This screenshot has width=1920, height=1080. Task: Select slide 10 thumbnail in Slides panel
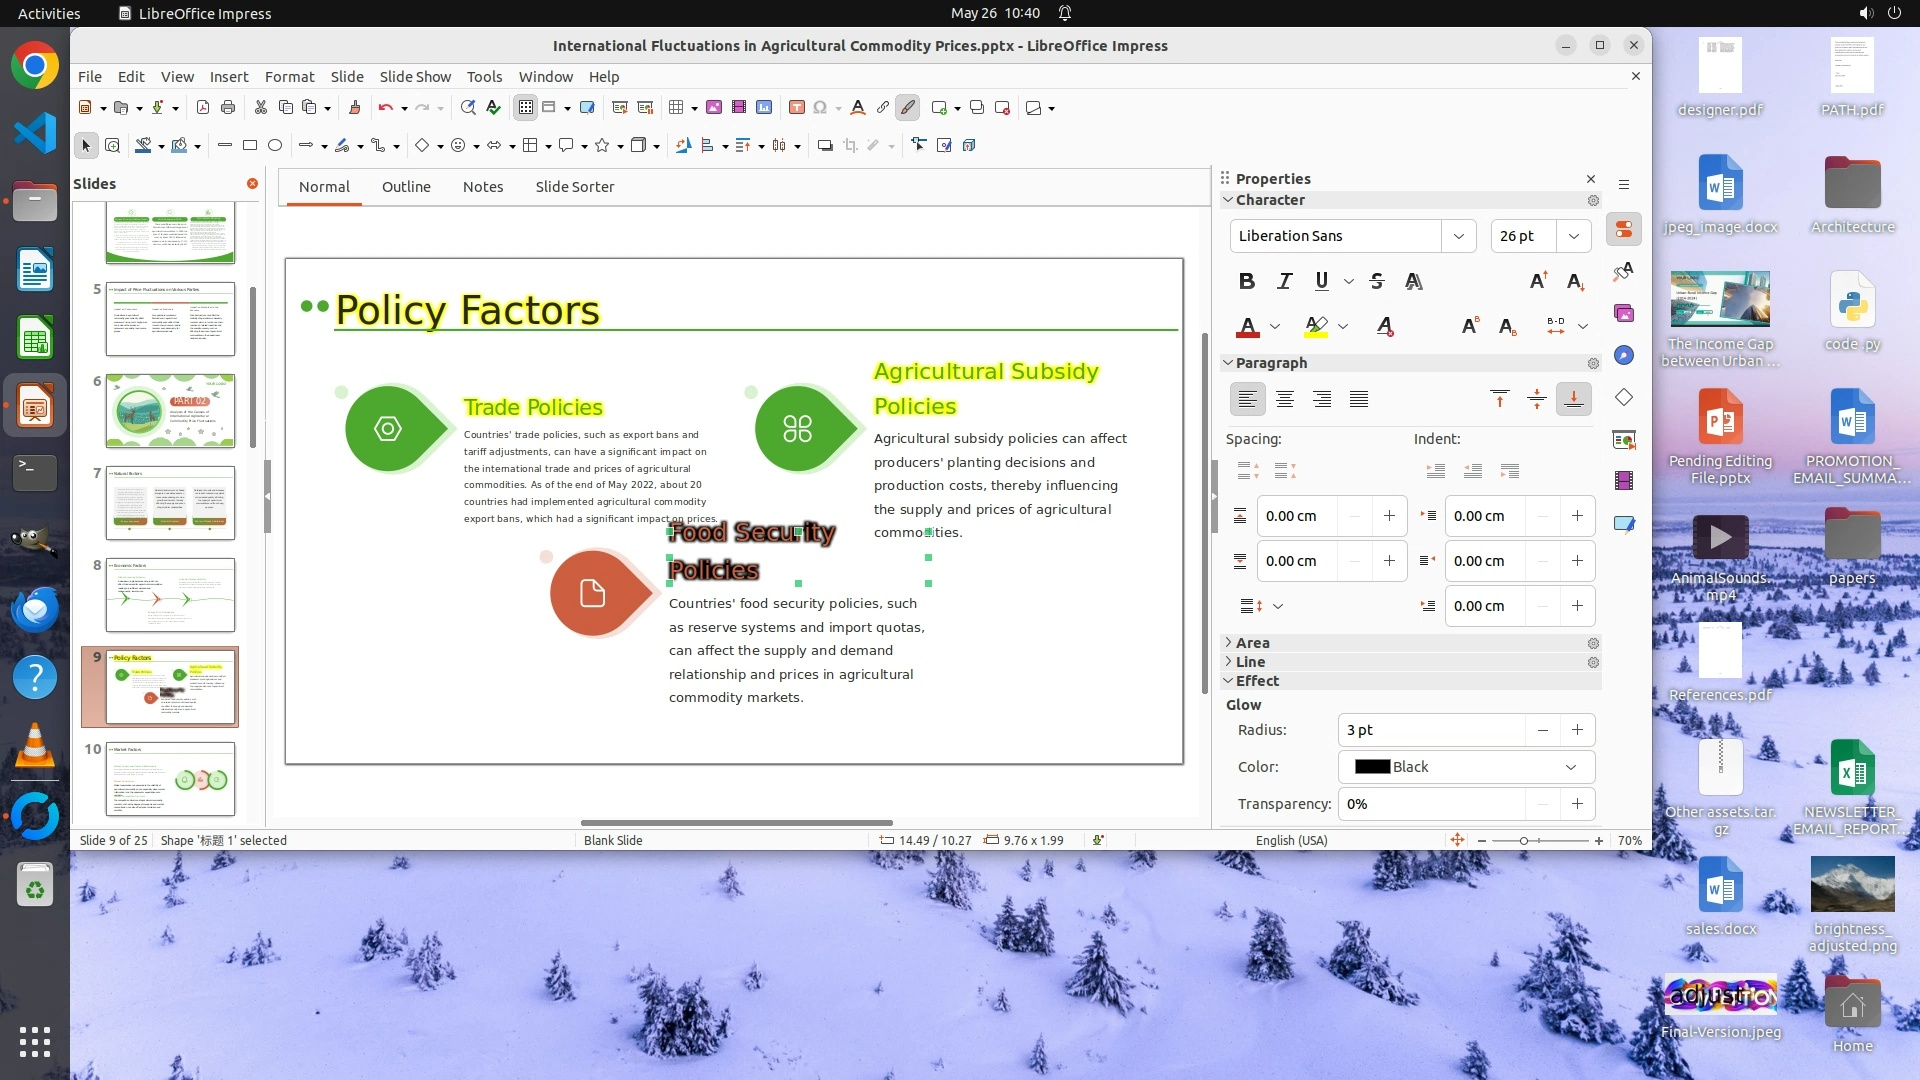click(x=170, y=779)
